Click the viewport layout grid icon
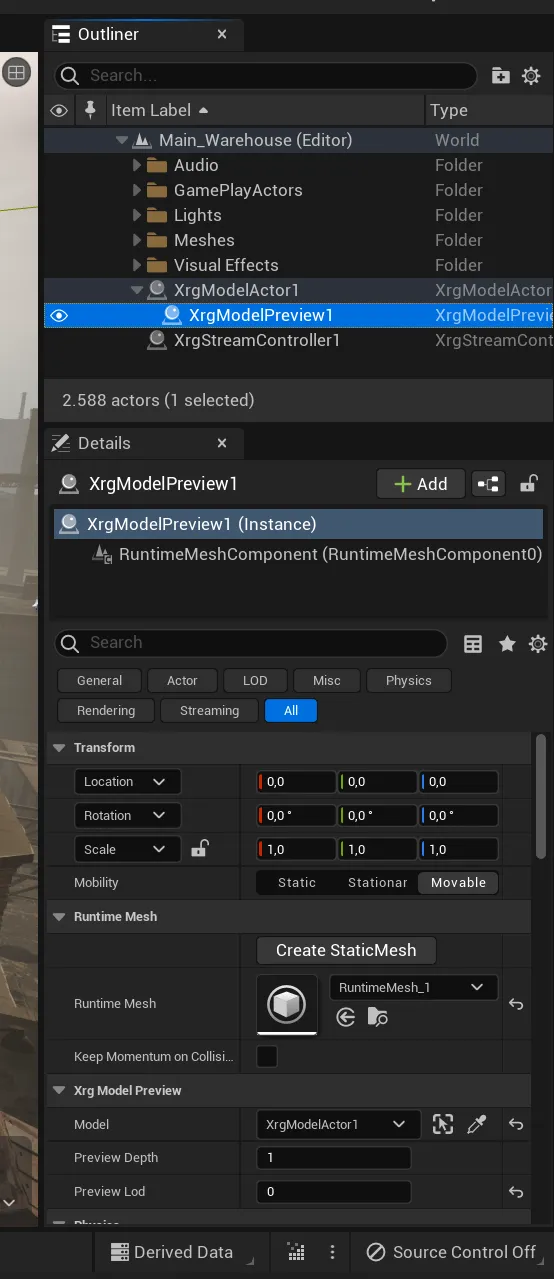This screenshot has height=1279, width=554. click(x=16, y=72)
